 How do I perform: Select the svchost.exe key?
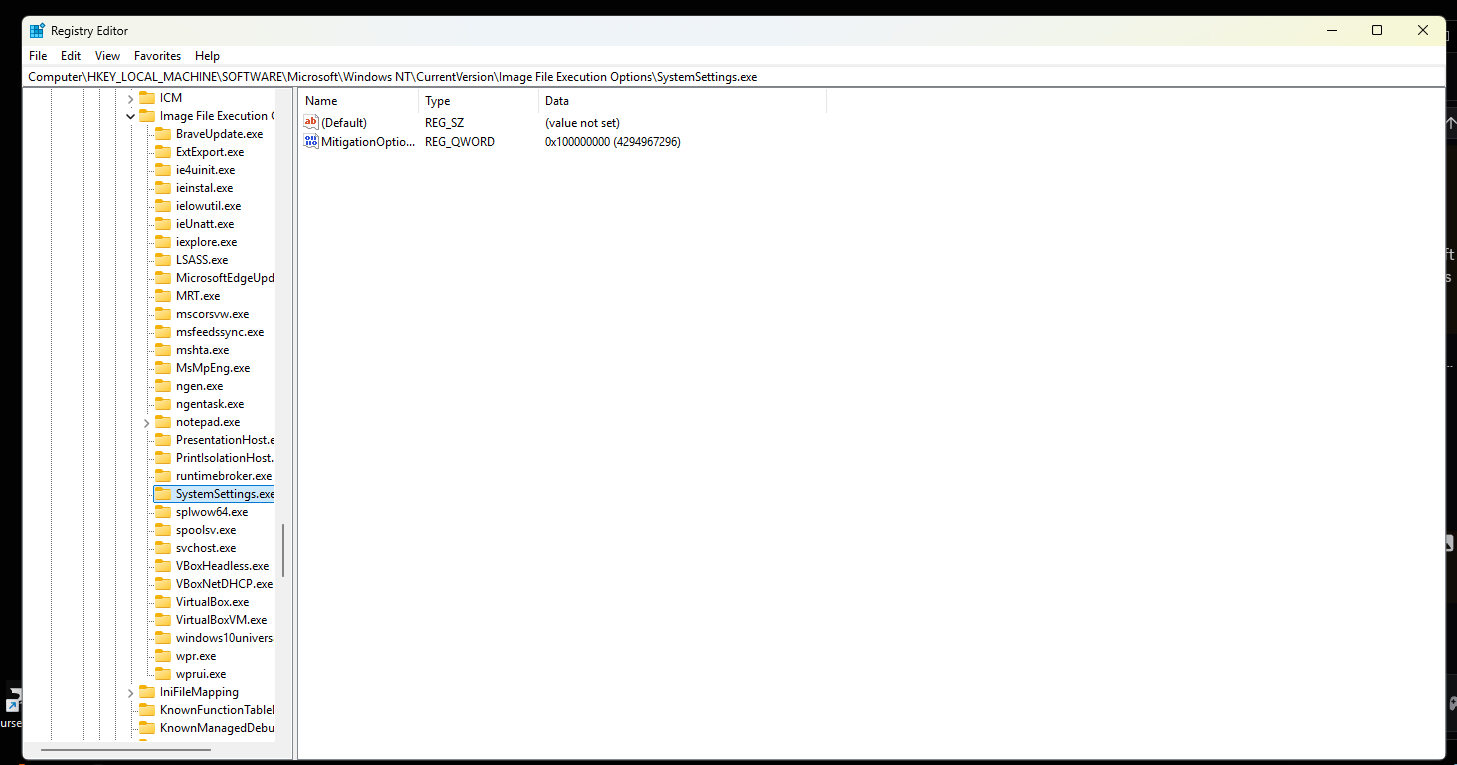coord(206,548)
